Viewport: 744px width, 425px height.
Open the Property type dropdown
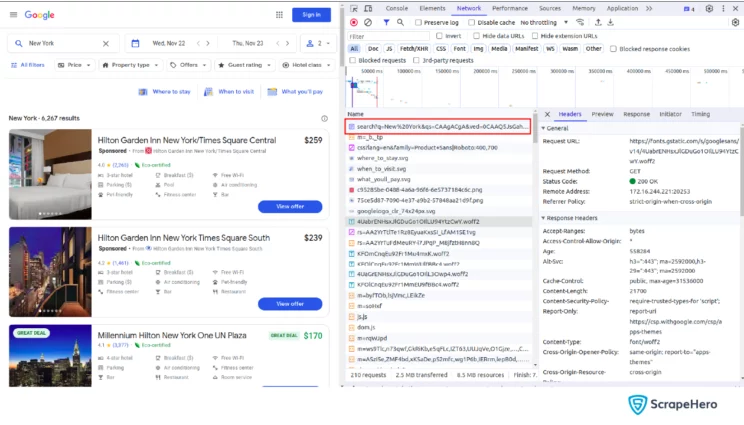pos(130,65)
